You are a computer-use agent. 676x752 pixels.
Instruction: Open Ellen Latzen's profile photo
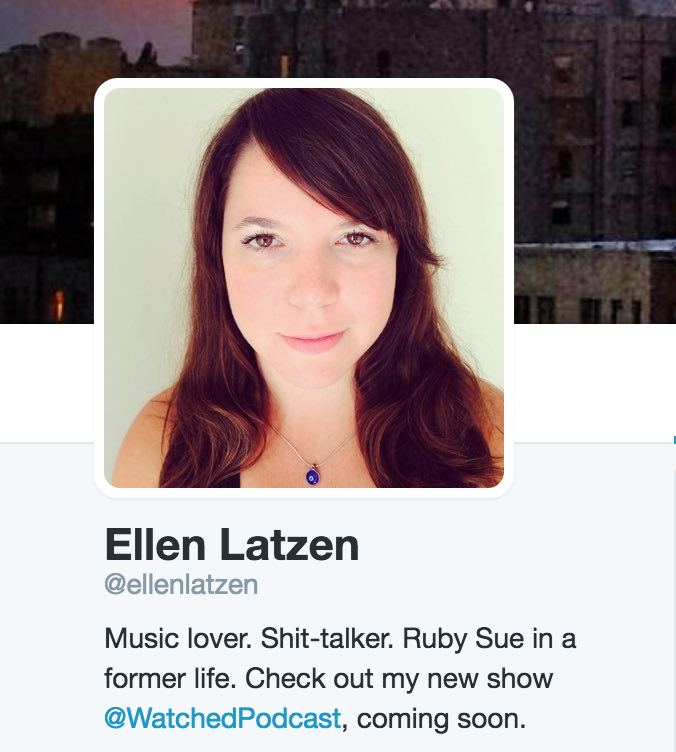pyautogui.click(x=304, y=288)
